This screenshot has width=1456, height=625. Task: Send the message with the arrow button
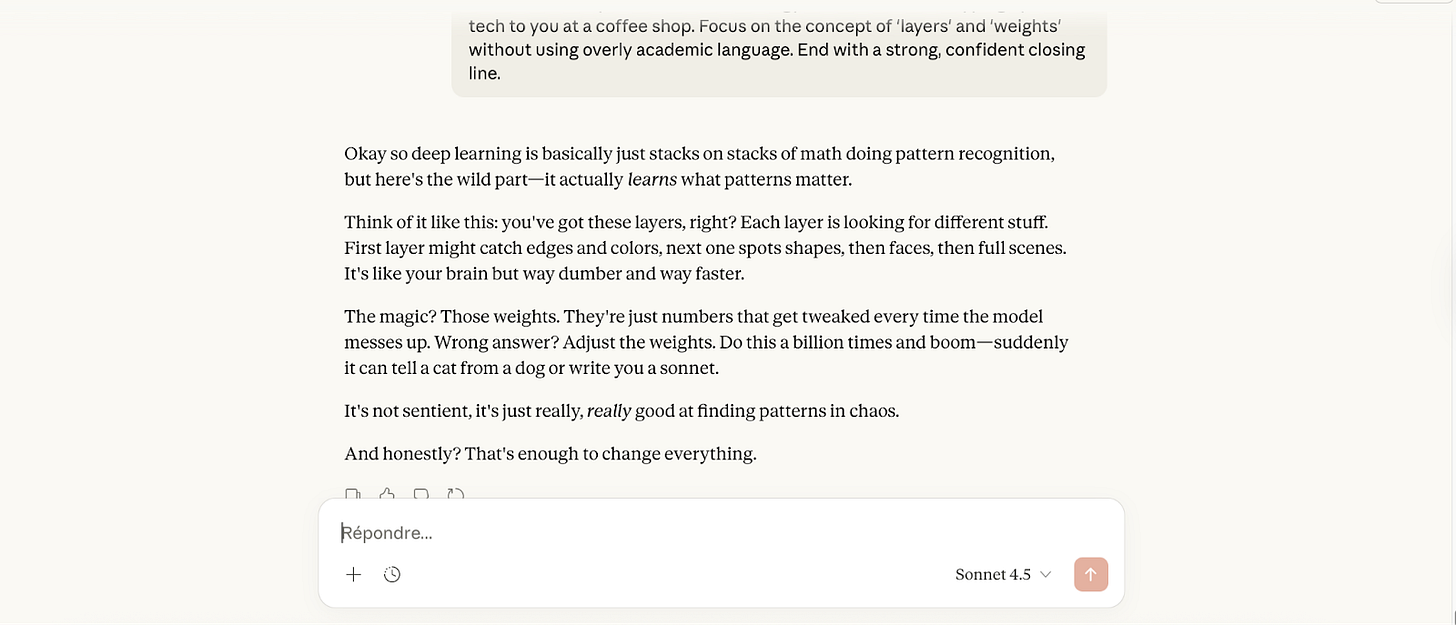pyautogui.click(x=1091, y=574)
